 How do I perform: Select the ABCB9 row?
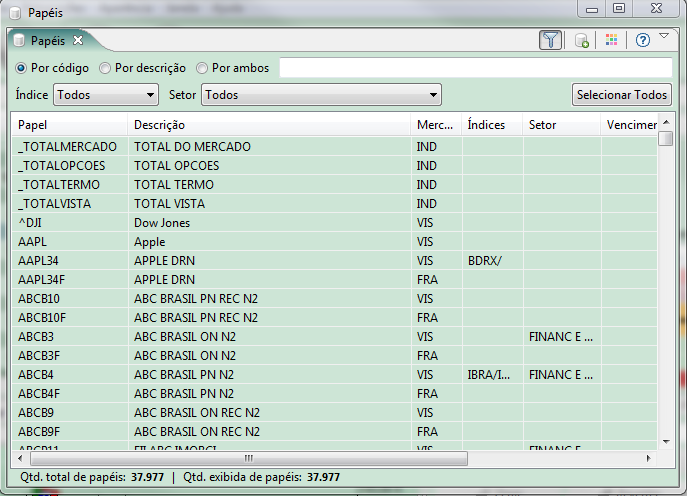[334, 412]
